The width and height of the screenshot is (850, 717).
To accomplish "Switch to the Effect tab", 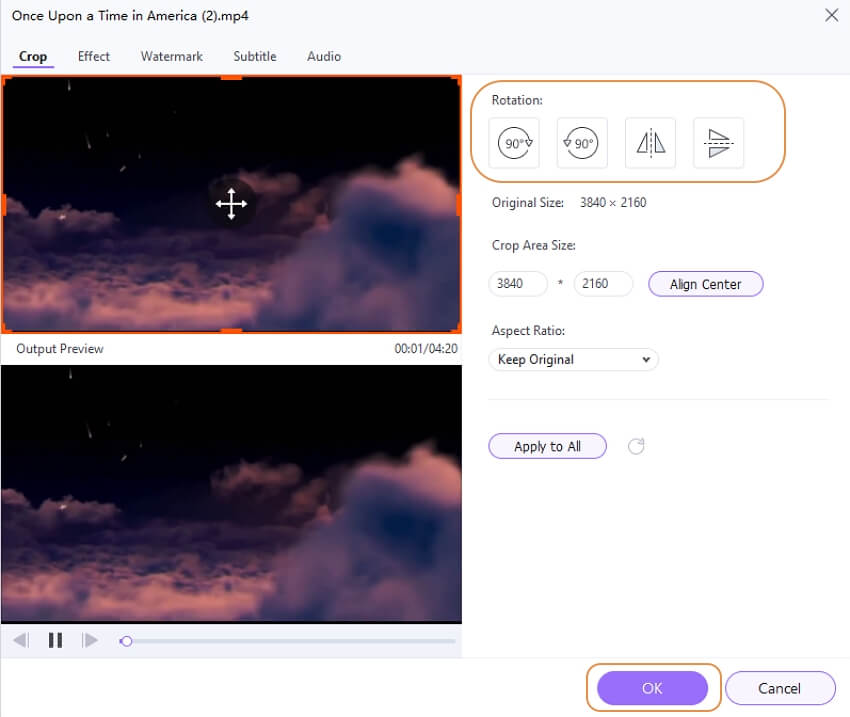I will click(x=94, y=56).
